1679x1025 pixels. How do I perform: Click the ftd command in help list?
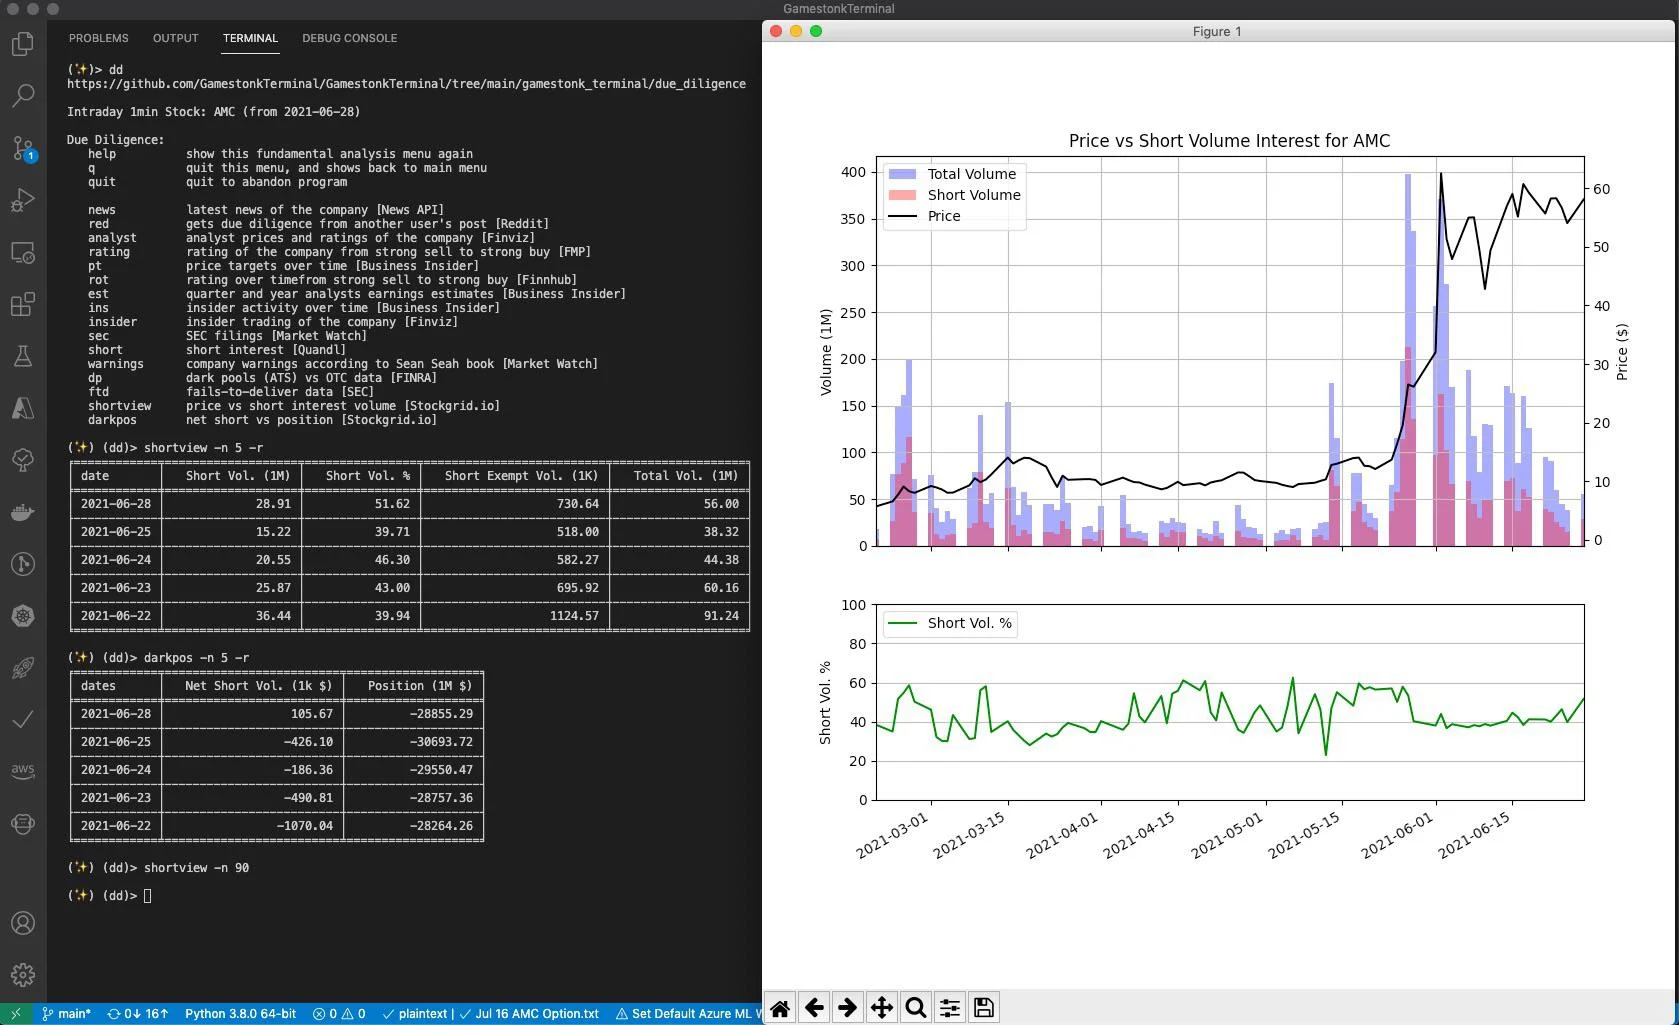click(98, 392)
